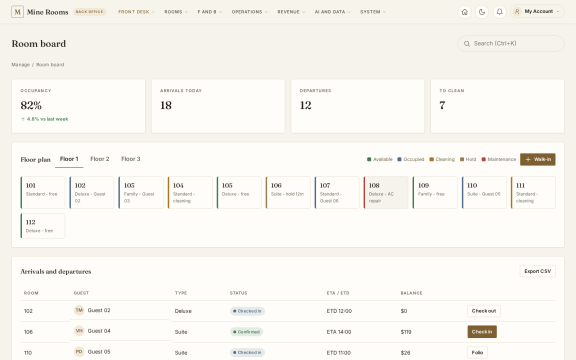Screen dimensions: 576x360
Task: Select room 101 Standard free card
Action: coord(43,192)
